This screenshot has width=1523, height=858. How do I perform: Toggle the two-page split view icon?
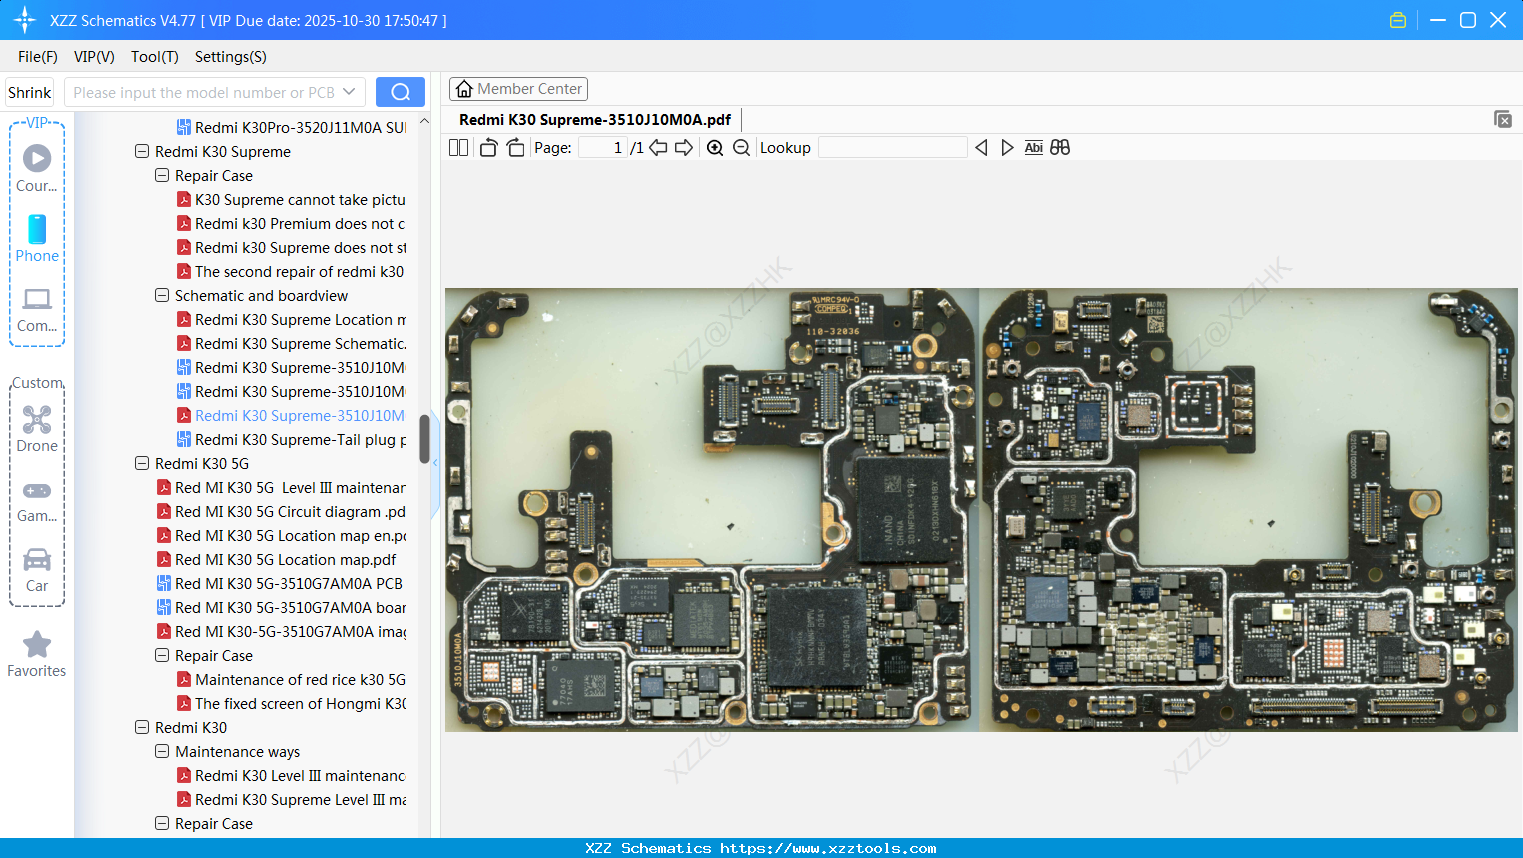(459, 148)
